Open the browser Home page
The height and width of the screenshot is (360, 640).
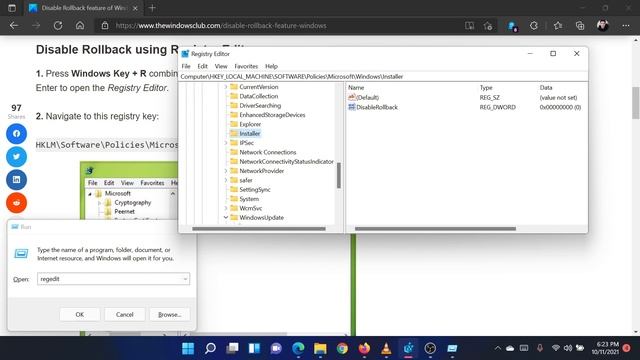[x=80, y=25]
